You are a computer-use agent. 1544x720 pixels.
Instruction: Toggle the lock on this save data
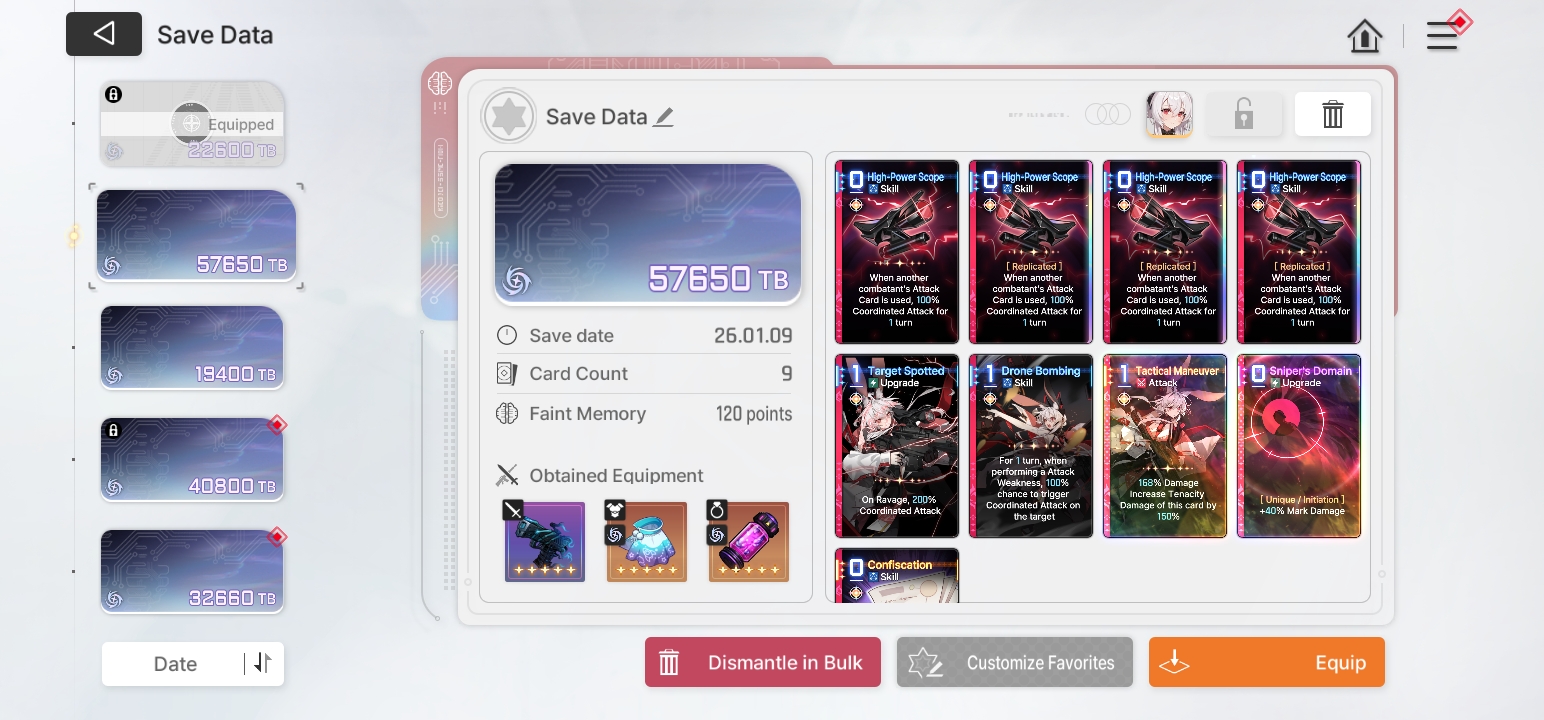pyautogui.click(x=1243, y=115)
